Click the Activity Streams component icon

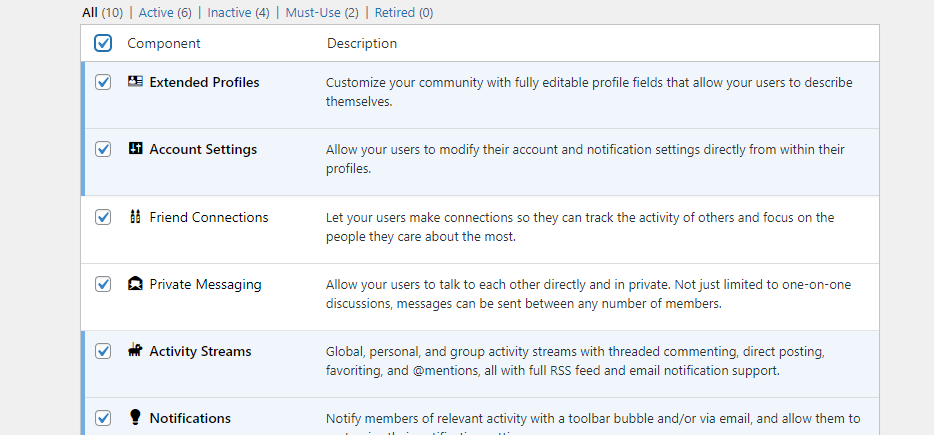click(136, 351)
